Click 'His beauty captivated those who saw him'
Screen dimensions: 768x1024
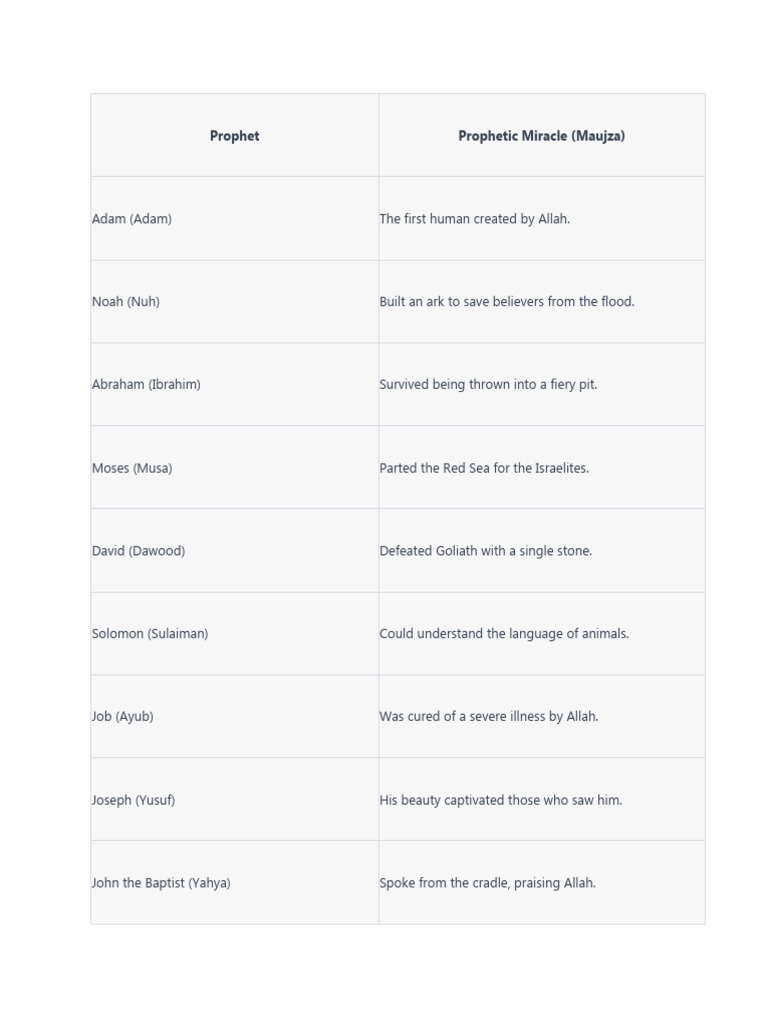point(500,800)
